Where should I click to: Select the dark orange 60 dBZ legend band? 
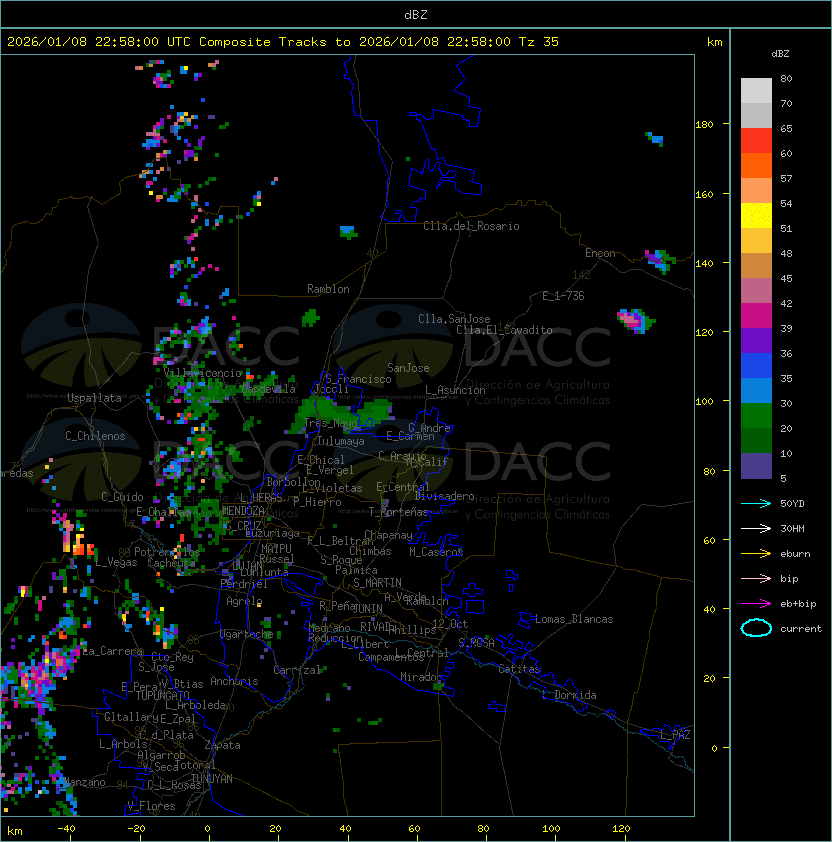point(756,165)
